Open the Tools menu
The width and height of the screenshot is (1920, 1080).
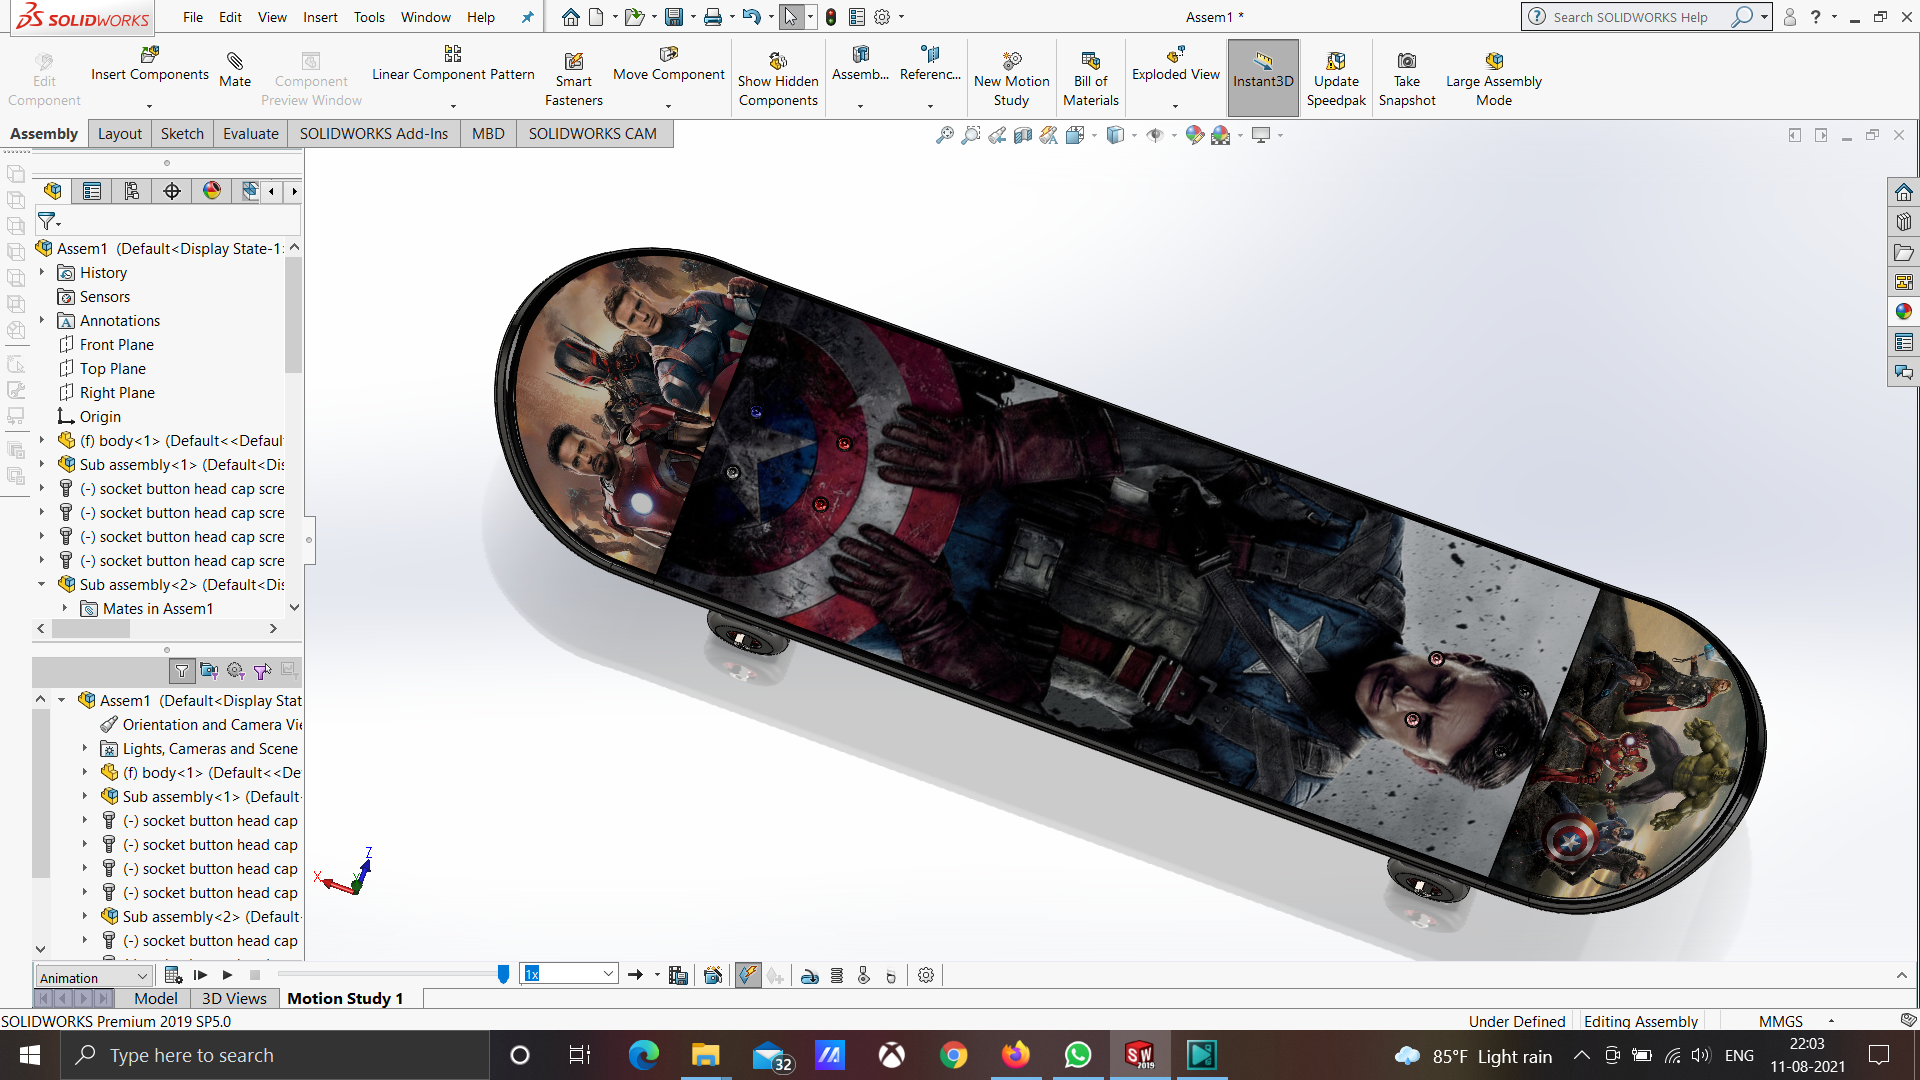tap(369, 17)
